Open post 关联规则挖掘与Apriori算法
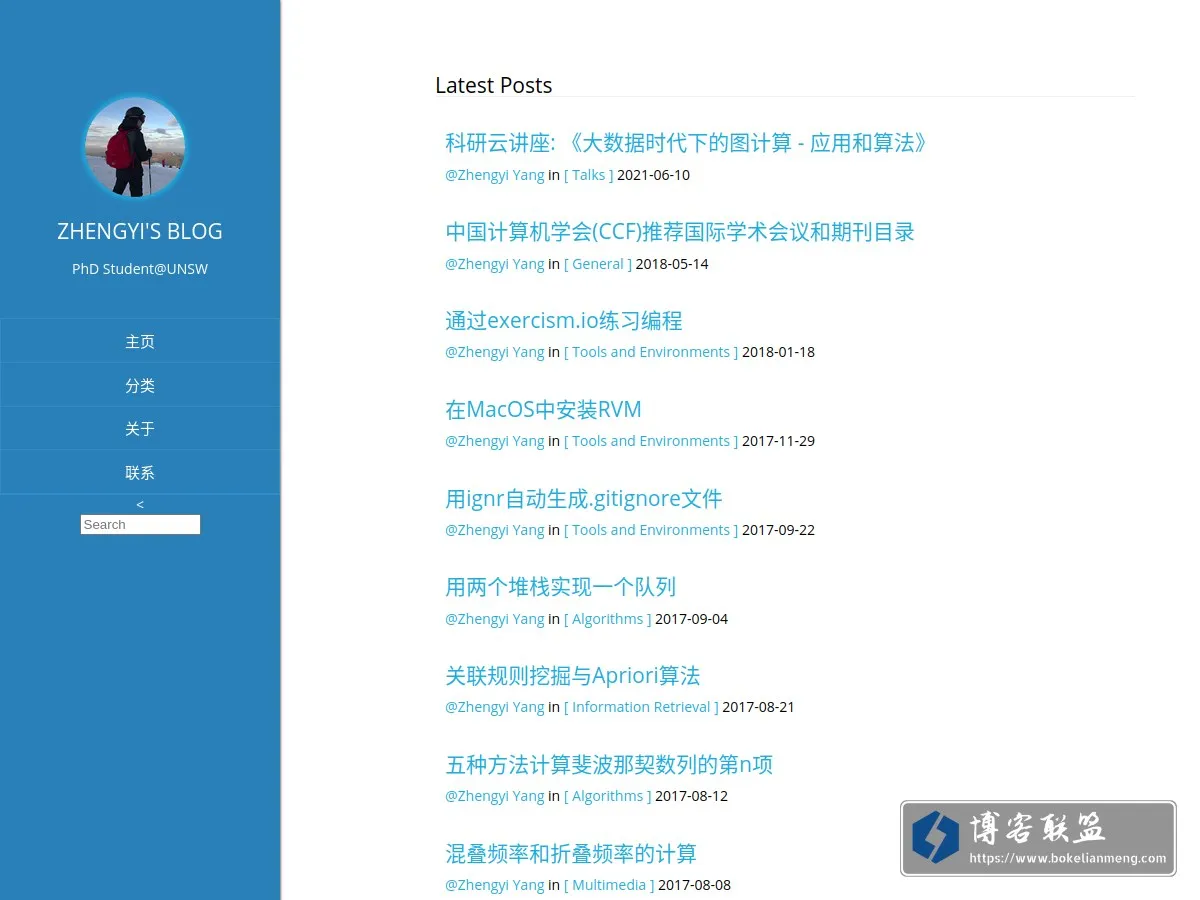The image size is (1200, 900). coord(572,676)
